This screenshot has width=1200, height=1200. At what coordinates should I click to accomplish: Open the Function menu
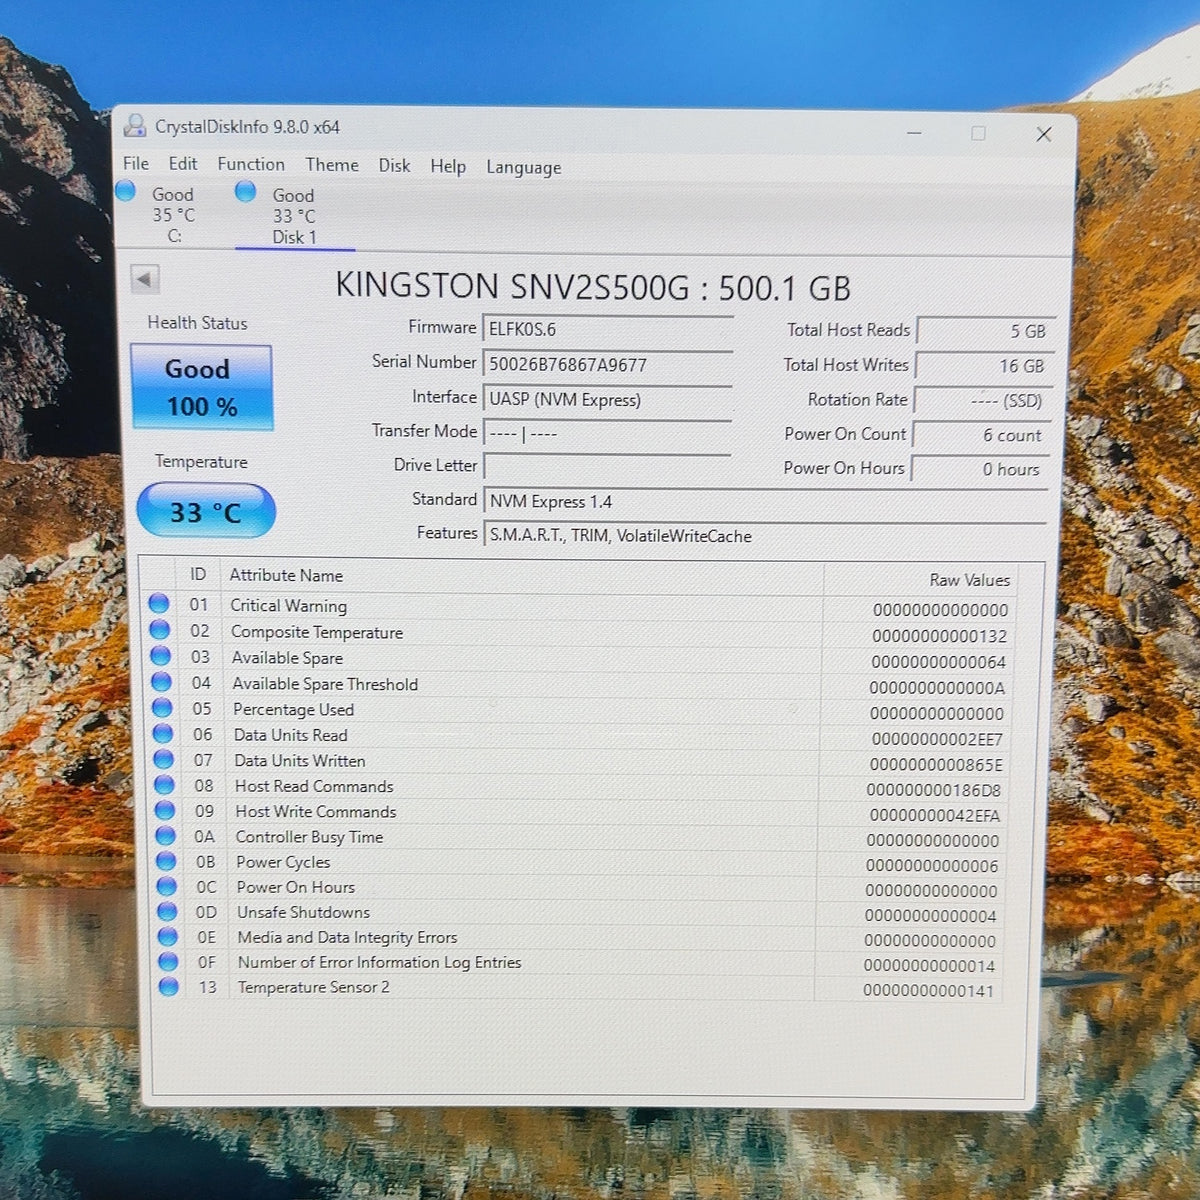tap(251, 164)
